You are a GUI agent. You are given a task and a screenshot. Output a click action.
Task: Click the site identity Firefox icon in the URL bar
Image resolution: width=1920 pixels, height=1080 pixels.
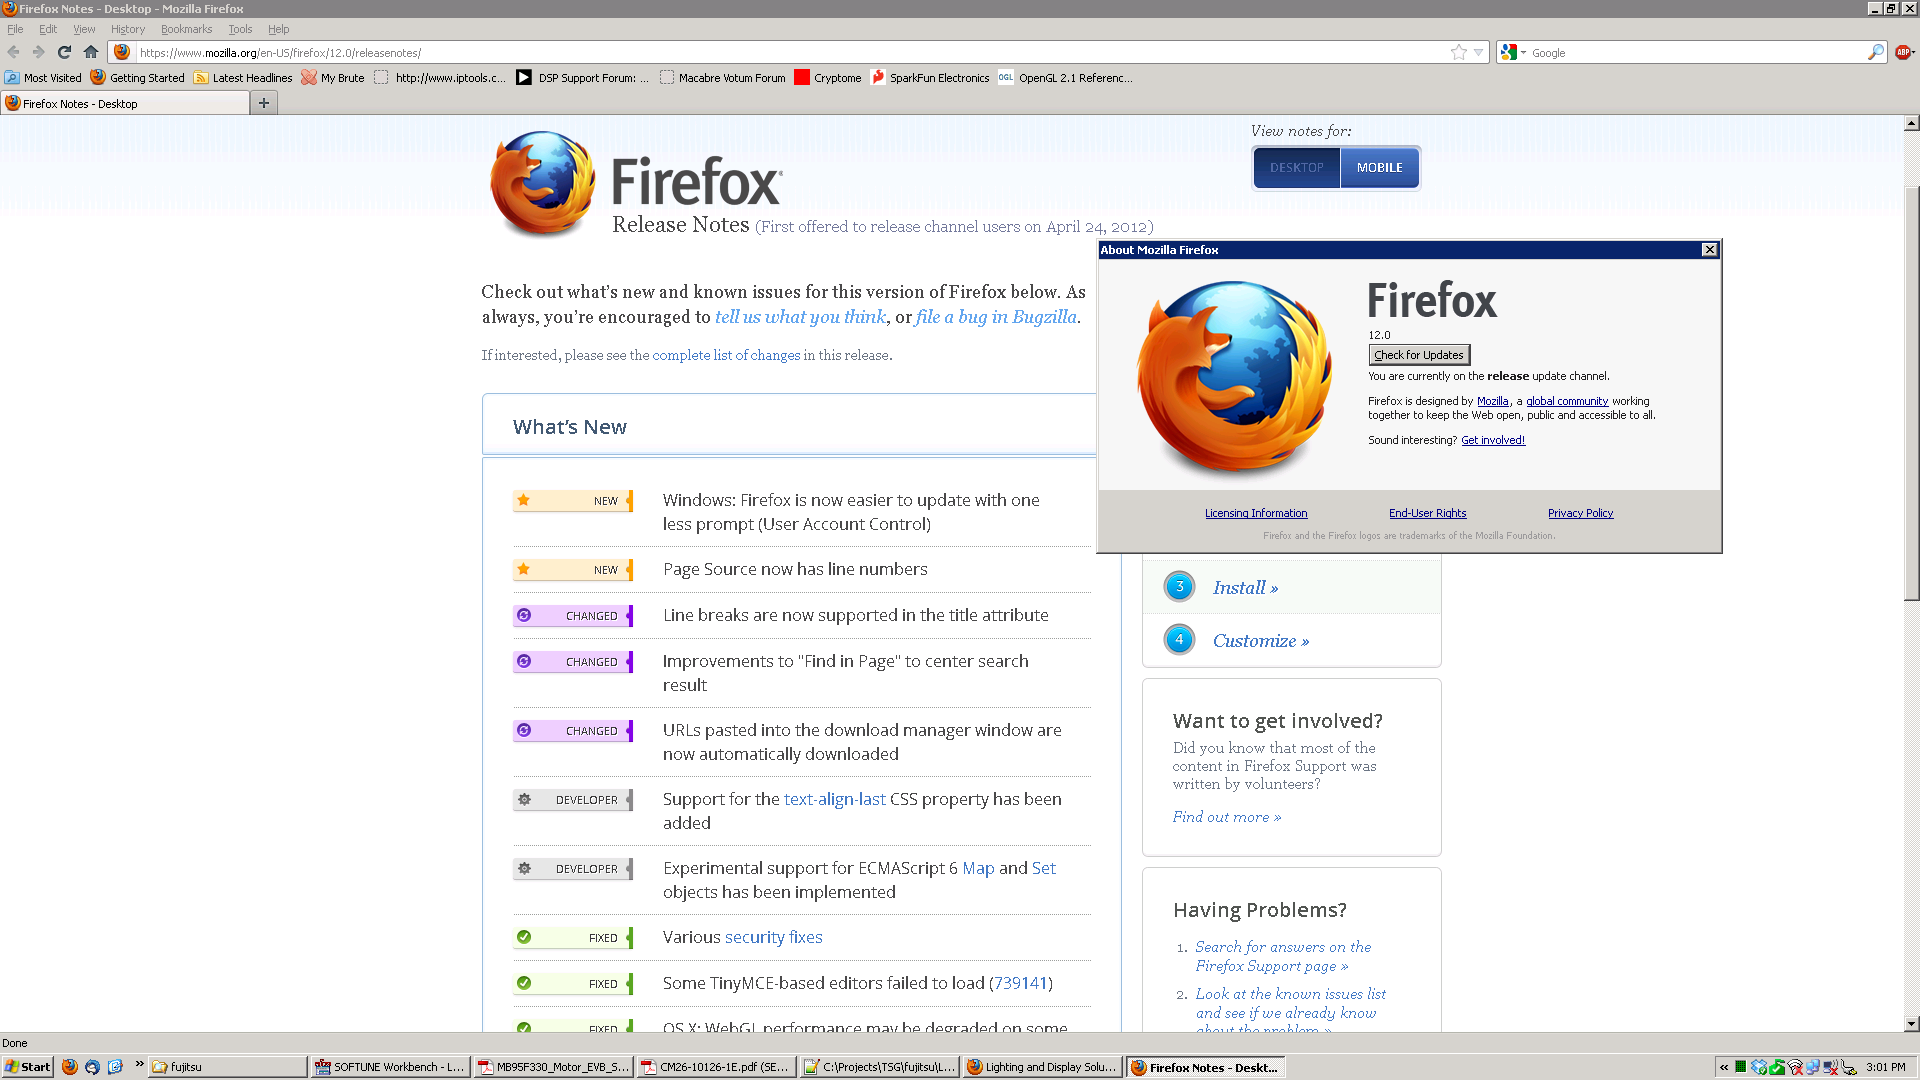[x=122, y=52]
